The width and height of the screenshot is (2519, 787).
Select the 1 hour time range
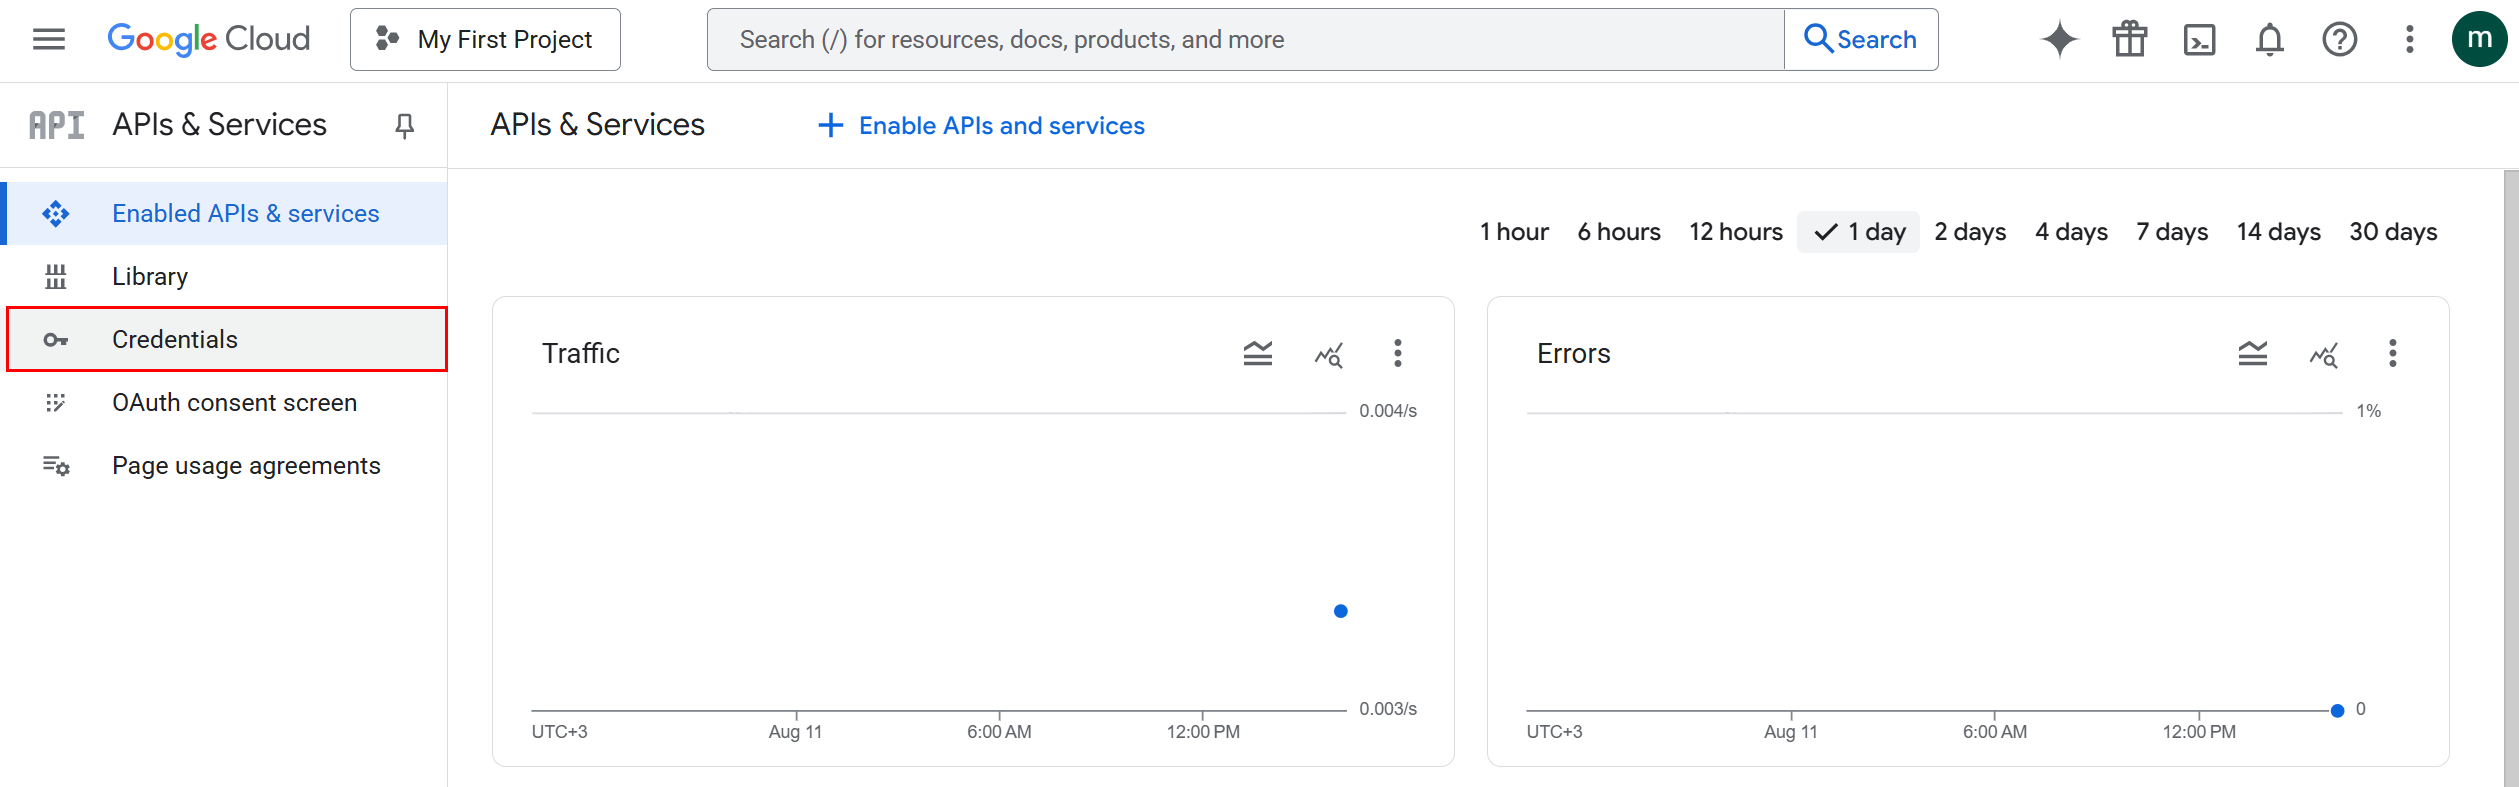coord(1514,232)
